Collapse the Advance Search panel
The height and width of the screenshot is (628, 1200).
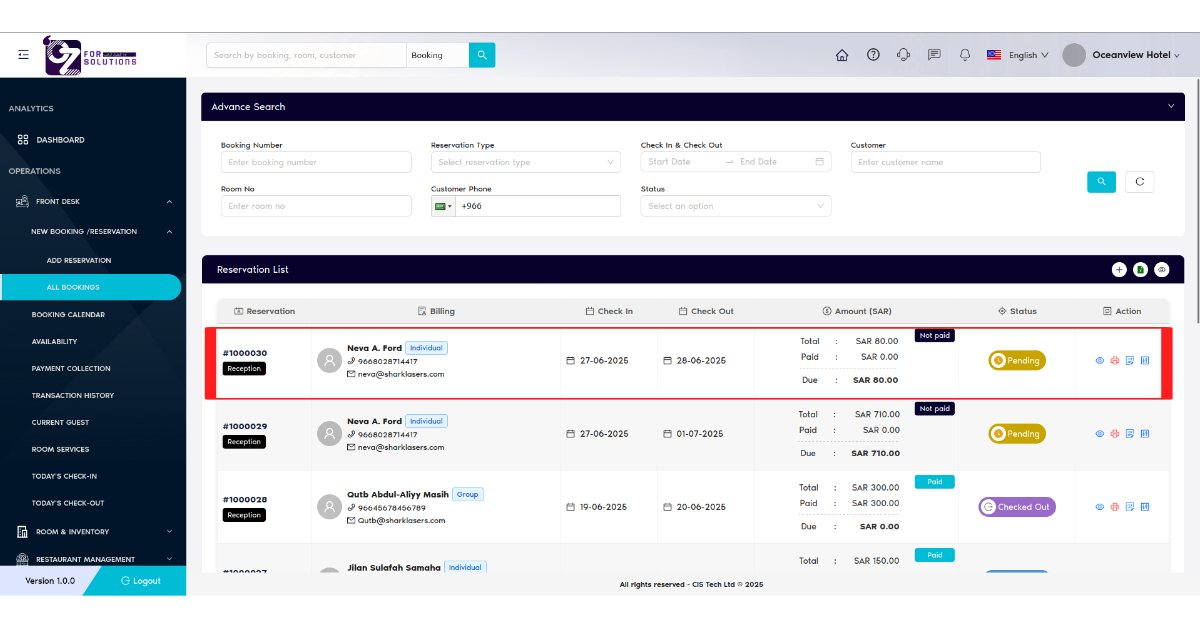click(x=1170, y=106)
